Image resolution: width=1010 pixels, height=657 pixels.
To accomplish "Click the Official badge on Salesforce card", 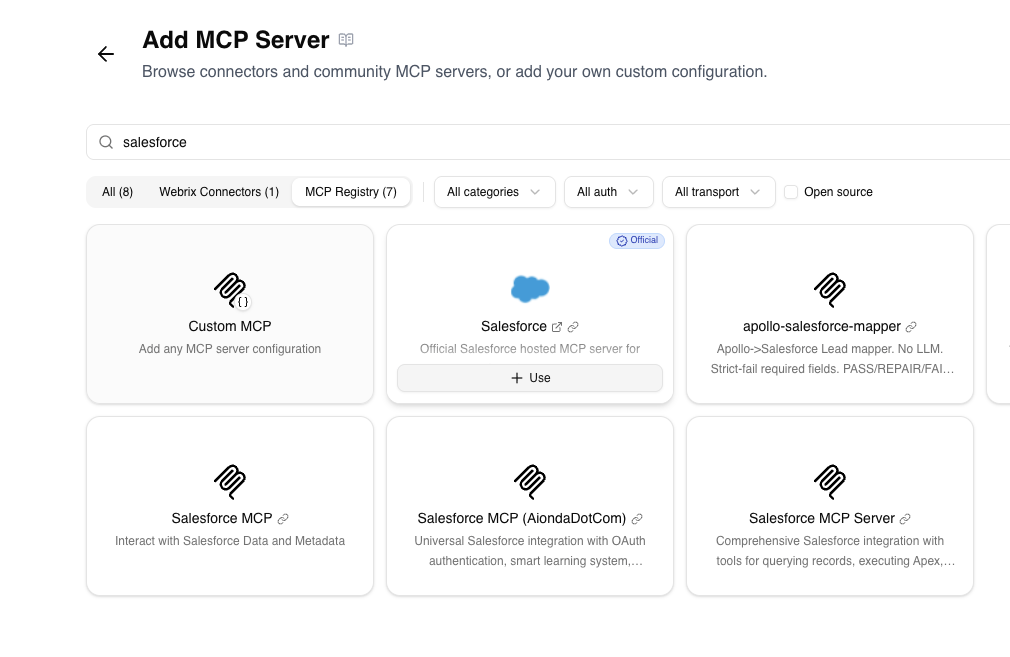I will tap(637, 240).
